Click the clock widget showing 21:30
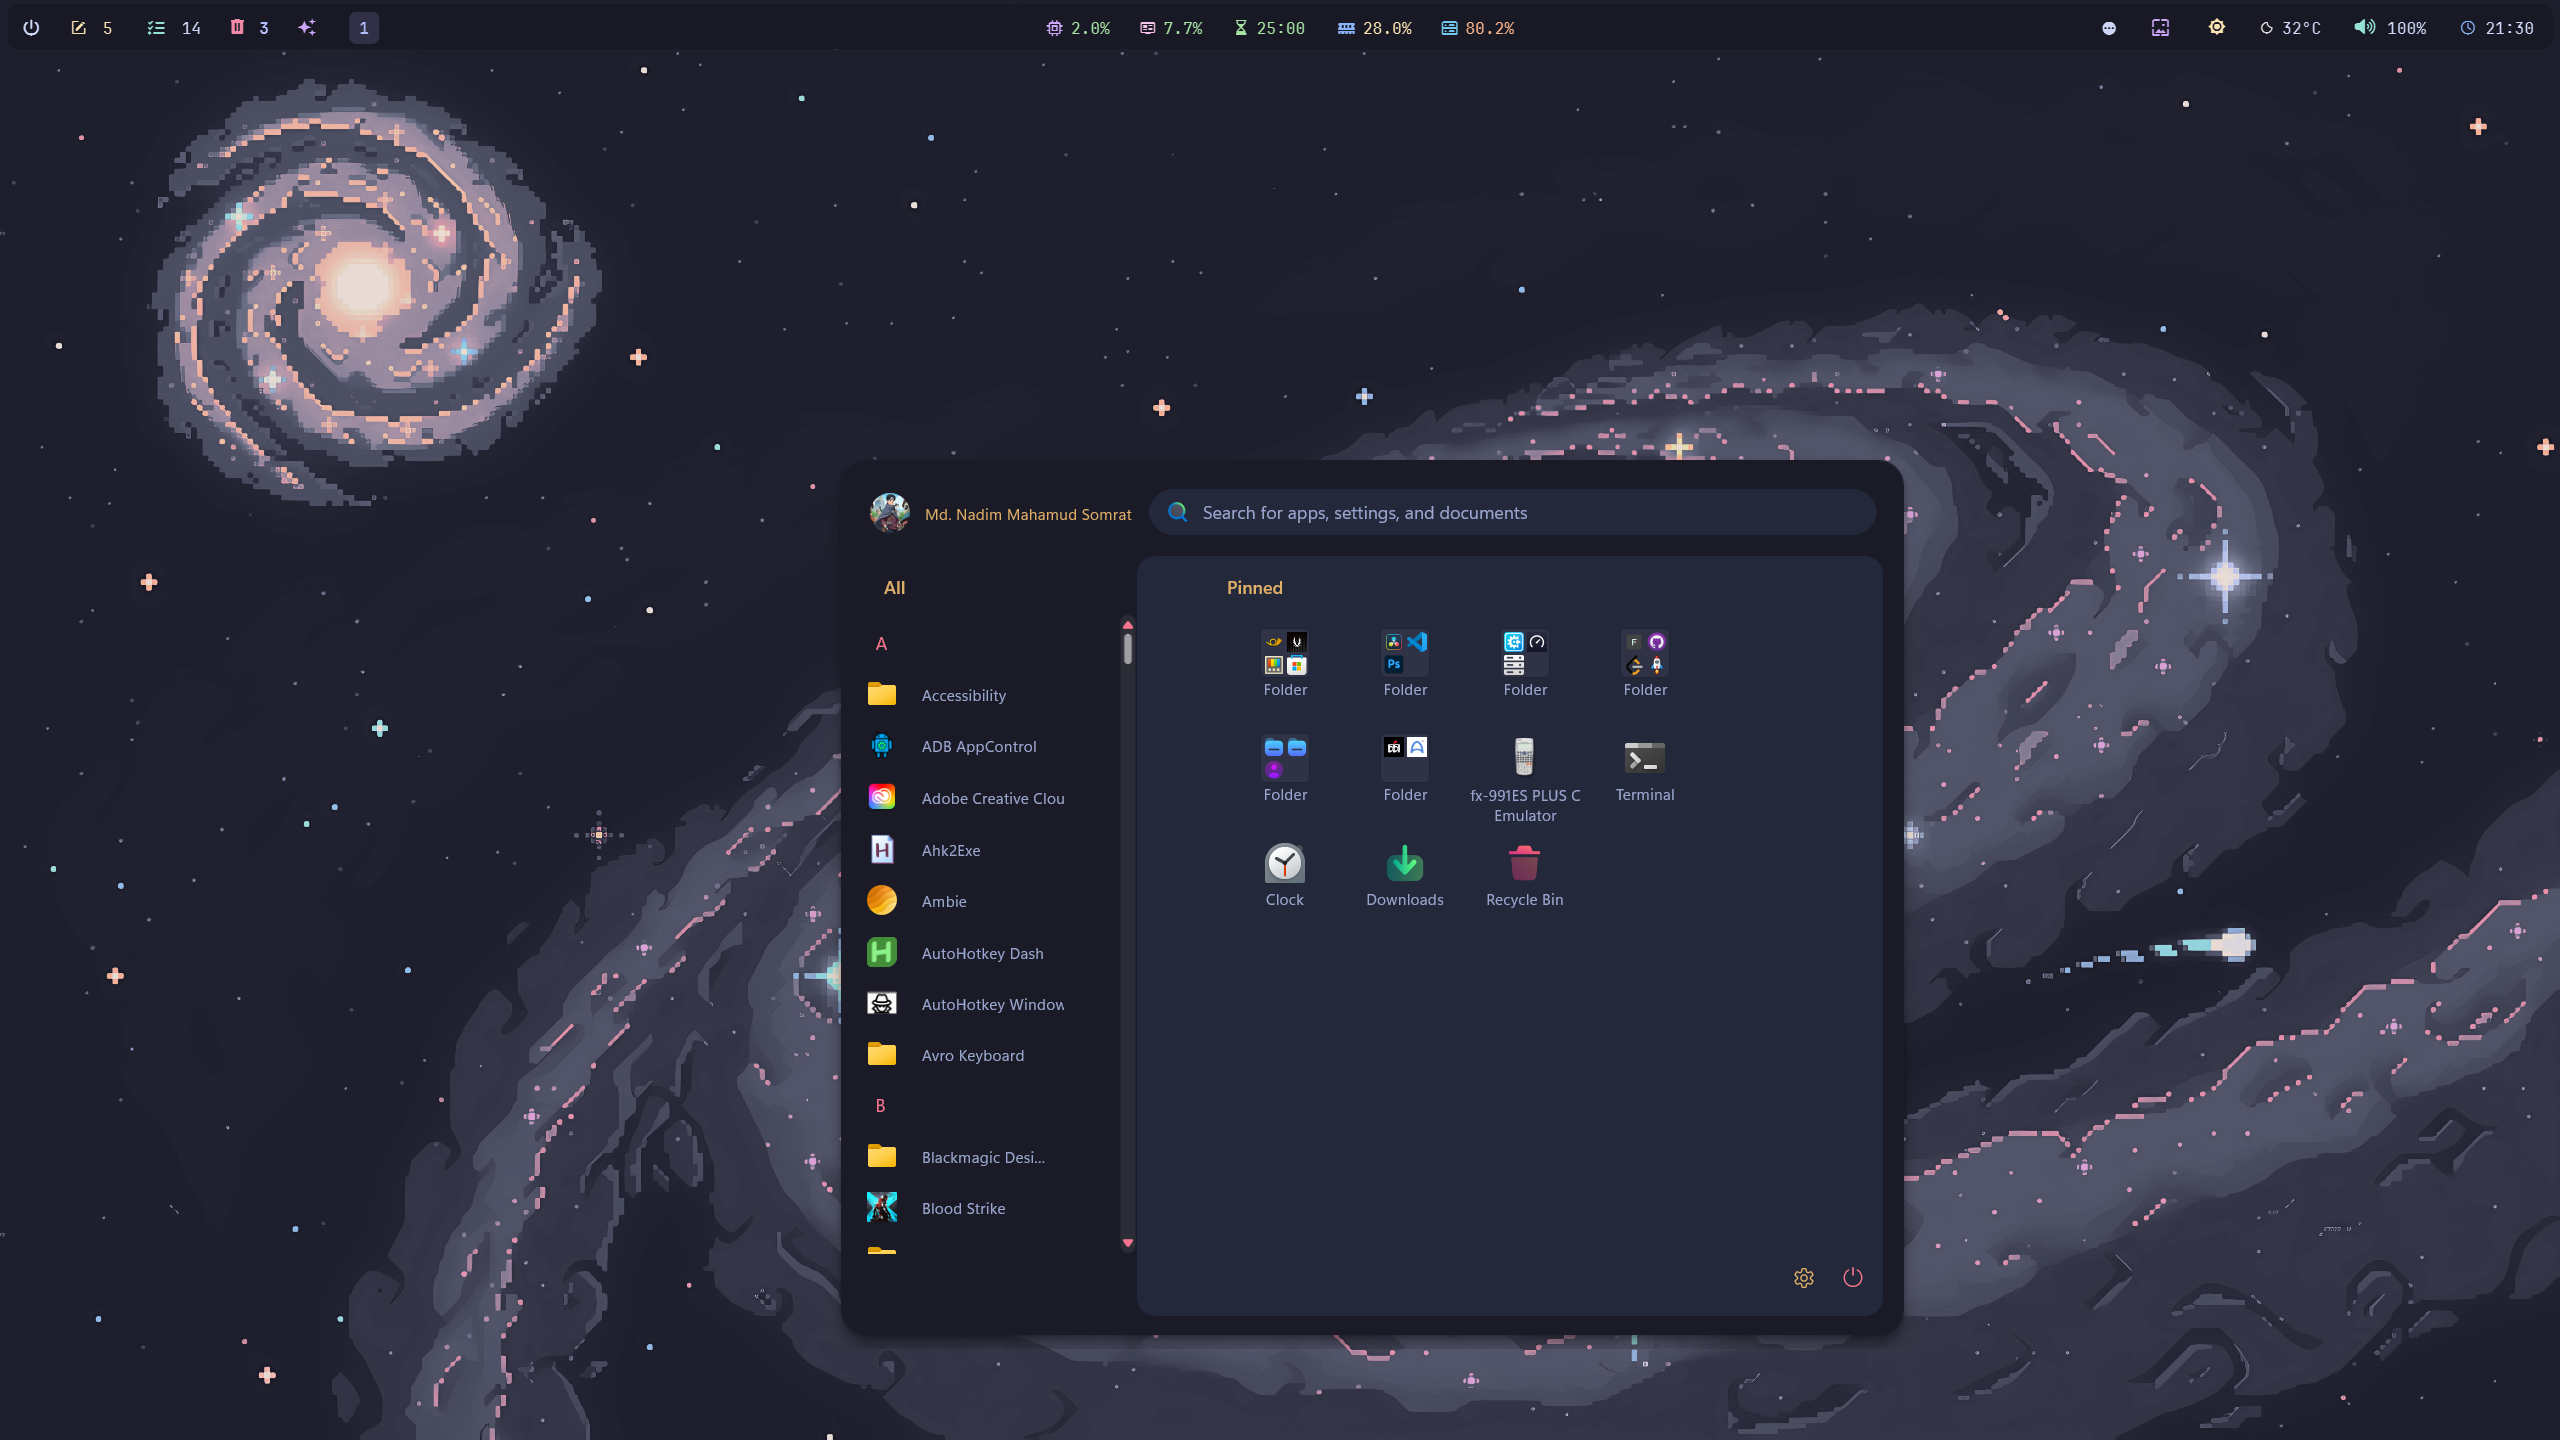 click(x=2497, y=28)
